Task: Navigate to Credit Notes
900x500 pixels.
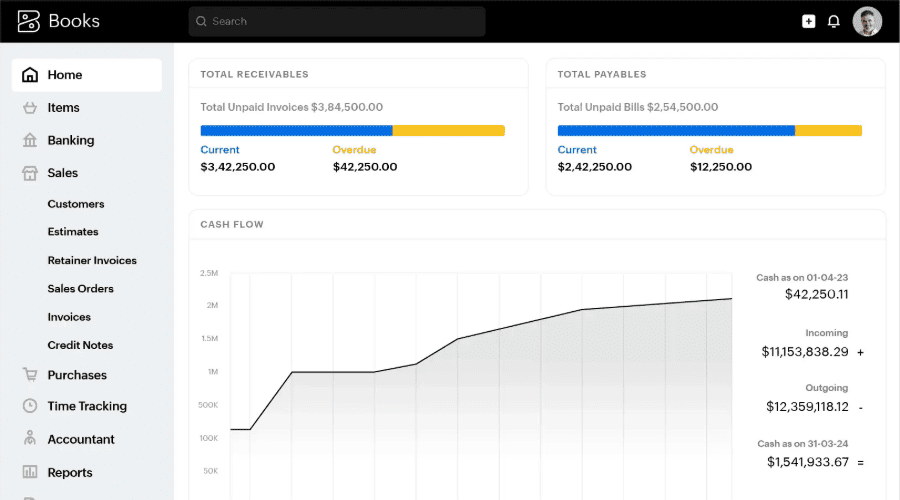Action: click(80, 345)
